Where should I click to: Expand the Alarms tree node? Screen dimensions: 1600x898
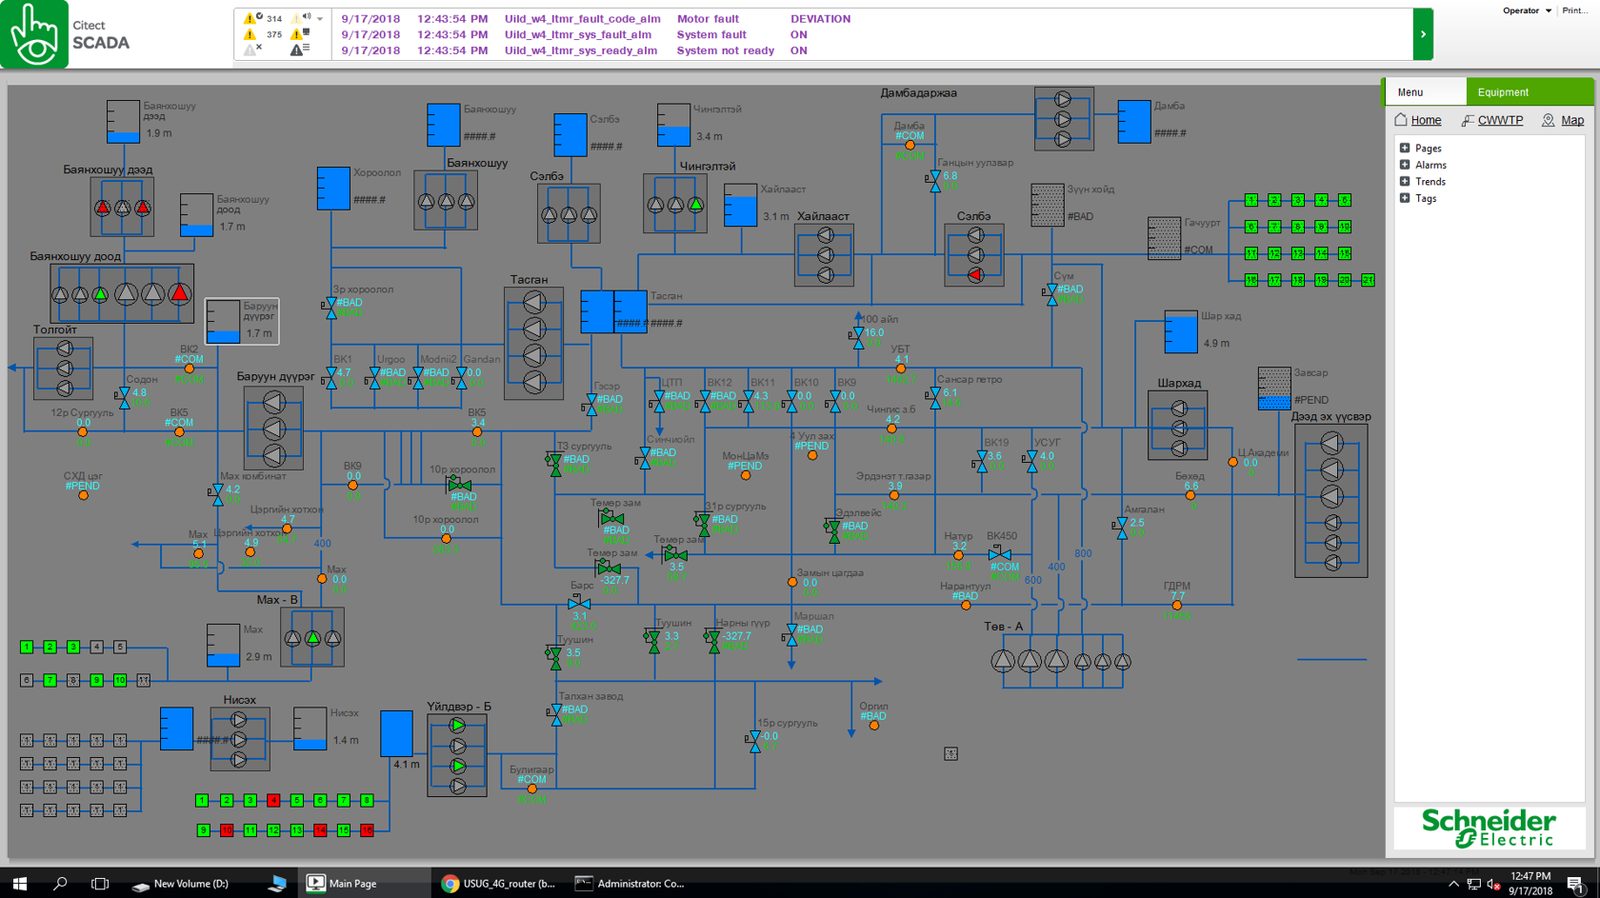click(x=1404, y=165)
